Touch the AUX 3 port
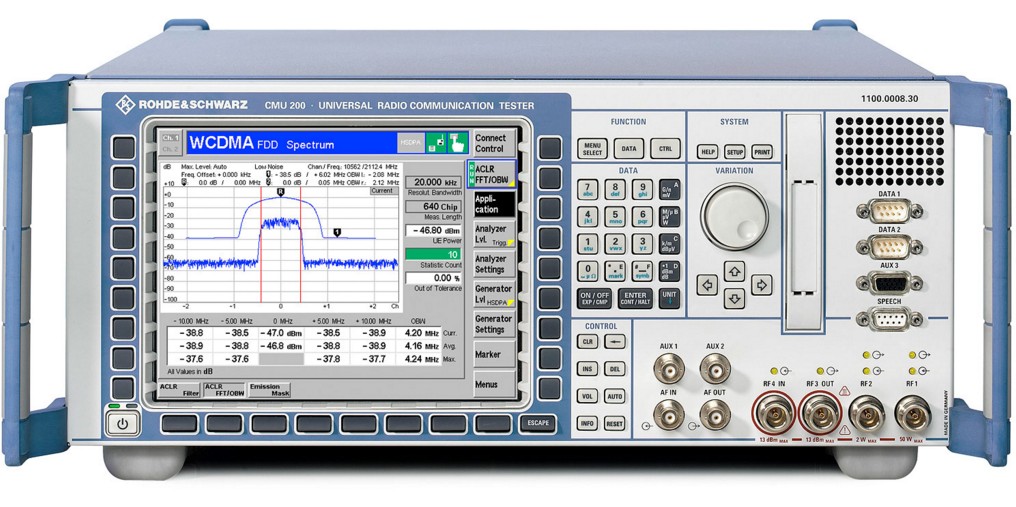The image size is (1016, 507). 889,283
